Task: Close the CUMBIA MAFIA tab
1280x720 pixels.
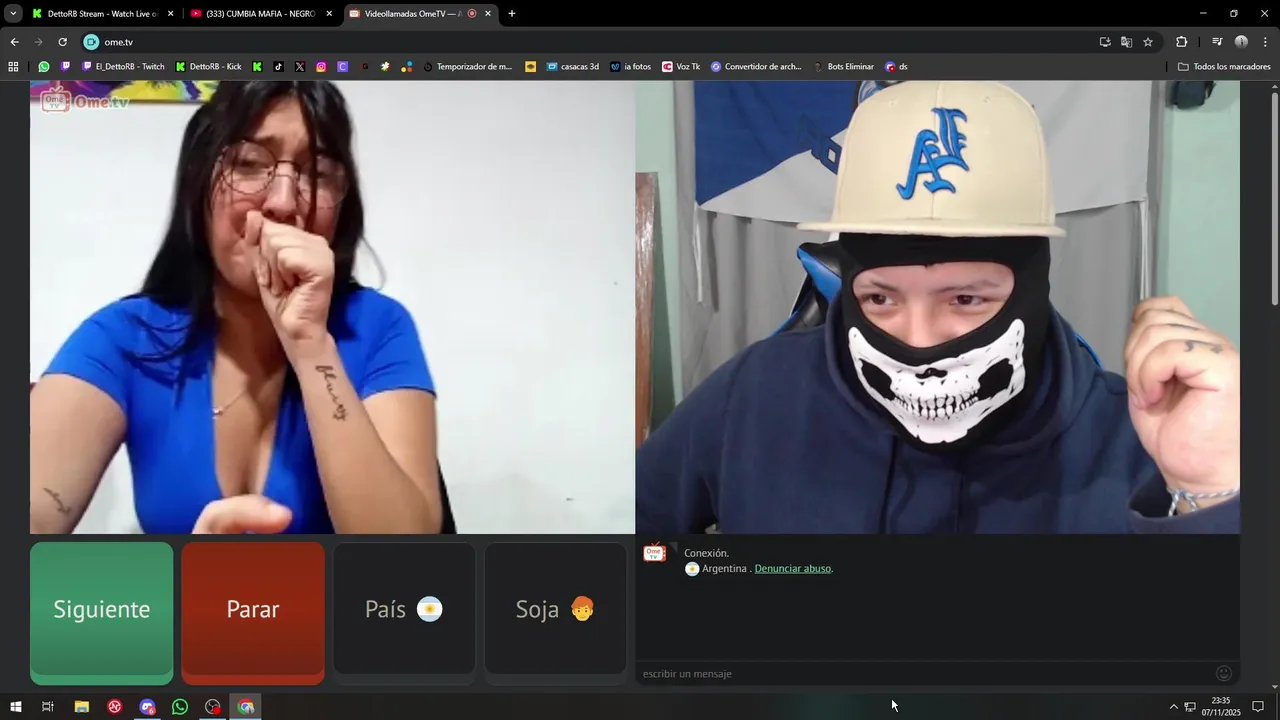Action: [x=329, y=14]
